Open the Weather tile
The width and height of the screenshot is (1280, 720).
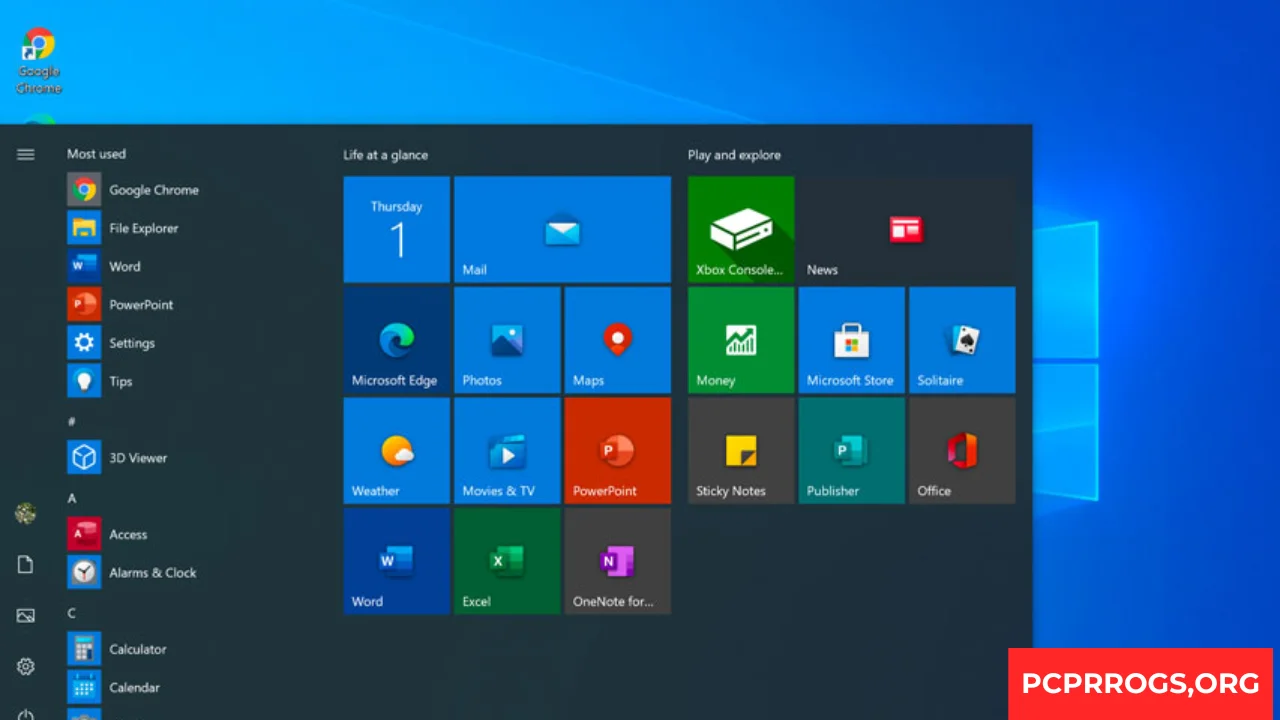[x=397, y=451]
